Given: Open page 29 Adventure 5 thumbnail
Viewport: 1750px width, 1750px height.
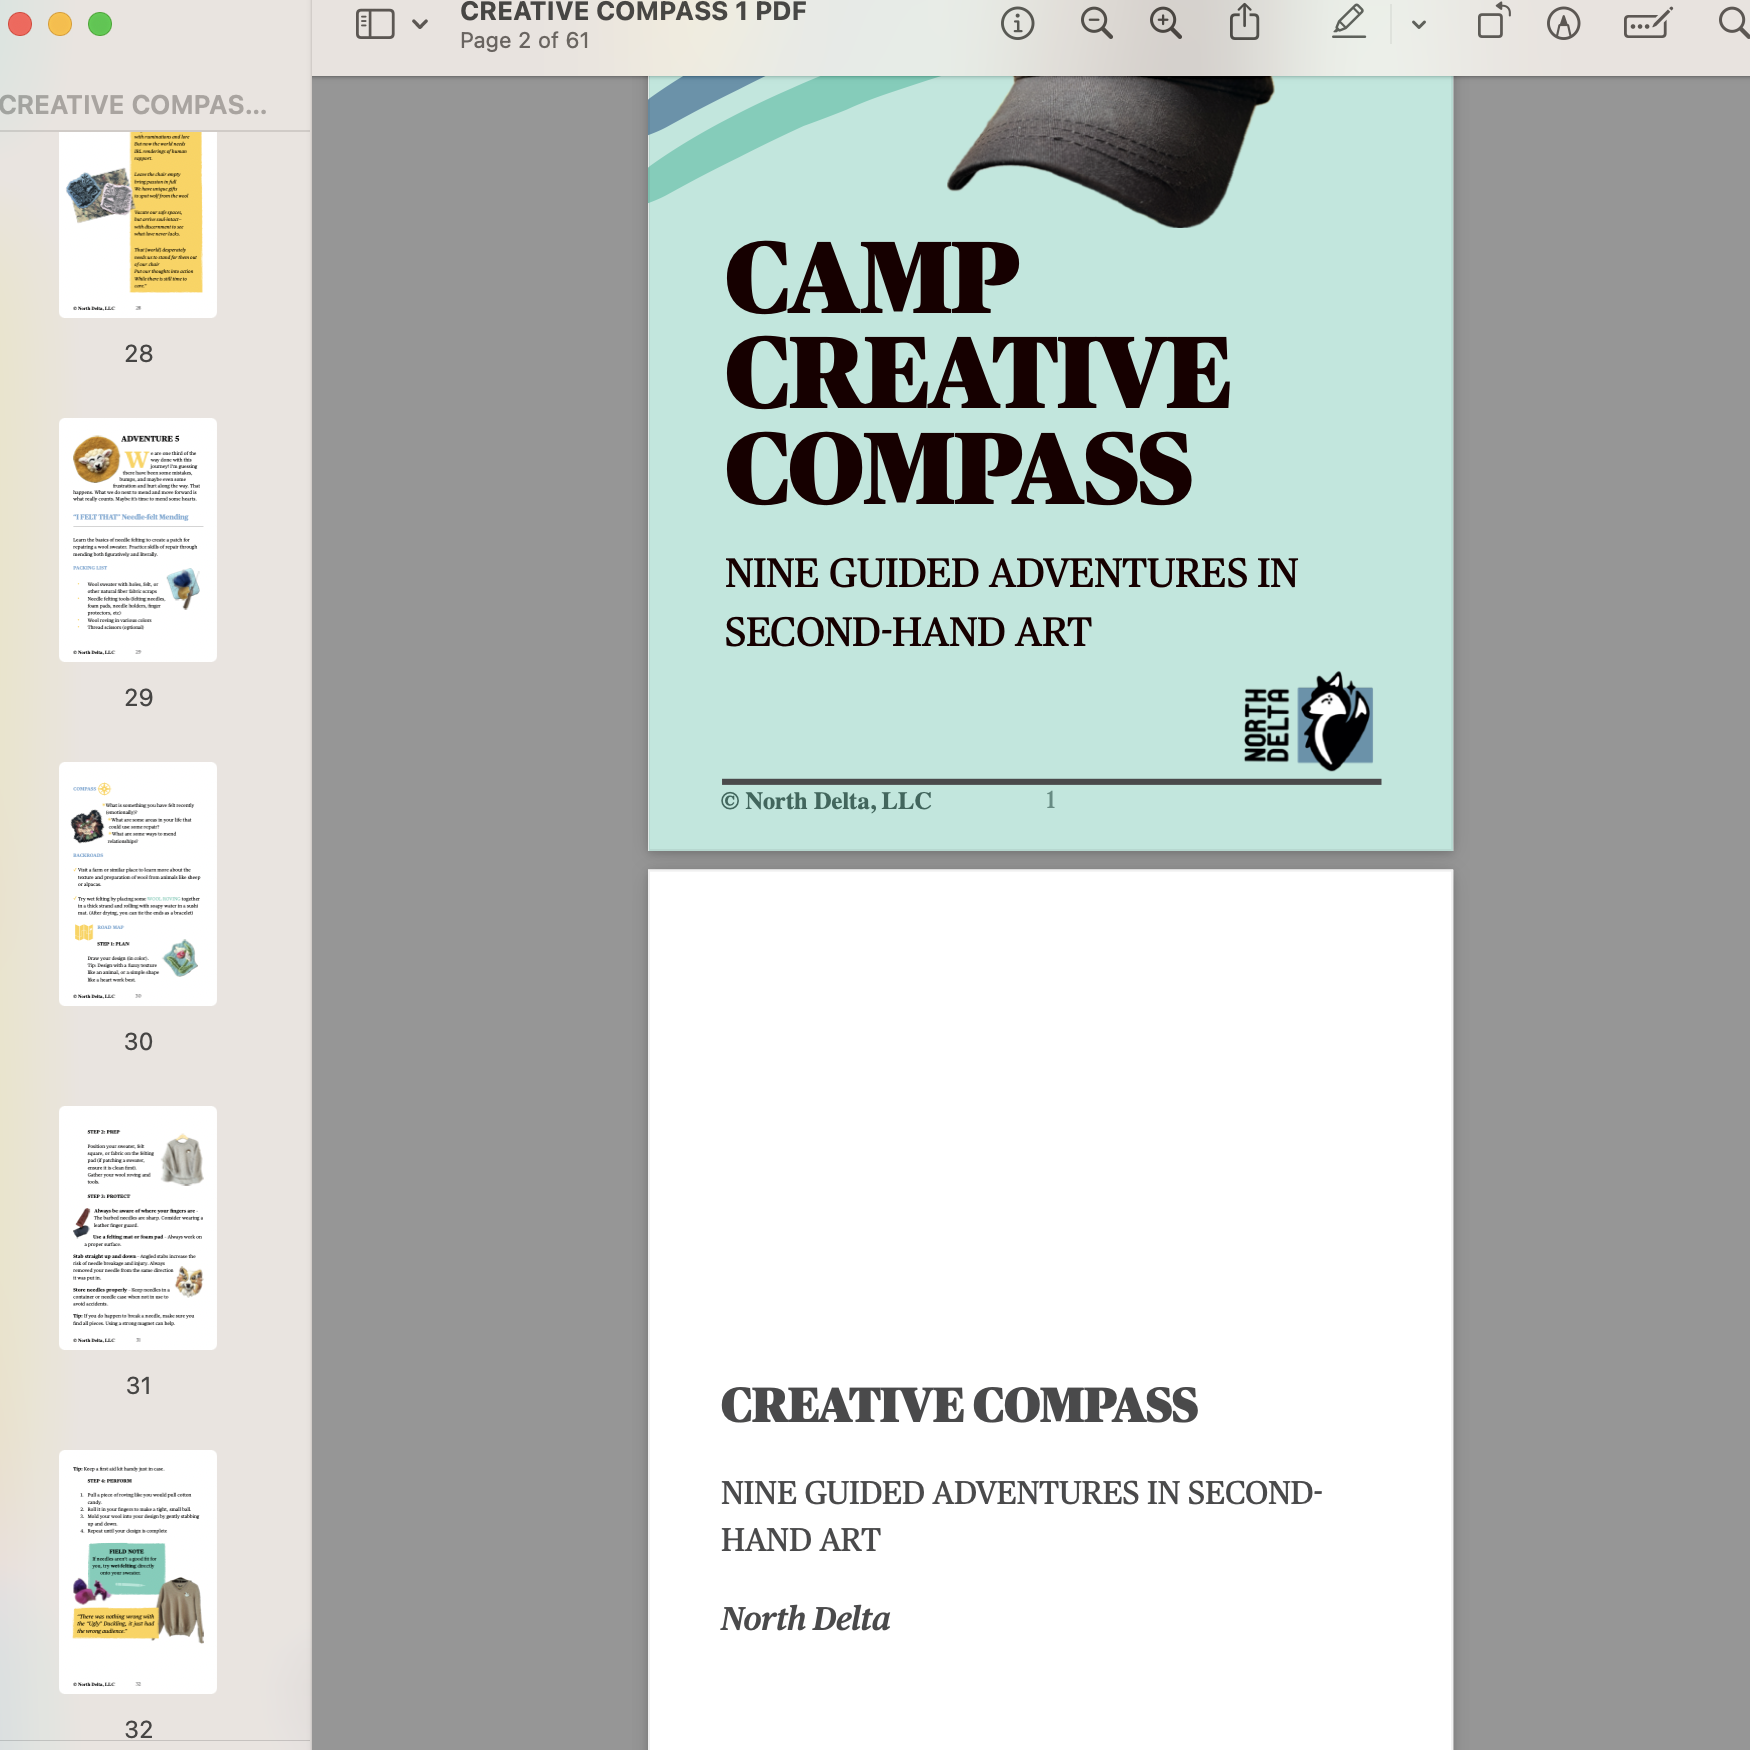Looking at the screenshot, I should (x=138, y=540).
